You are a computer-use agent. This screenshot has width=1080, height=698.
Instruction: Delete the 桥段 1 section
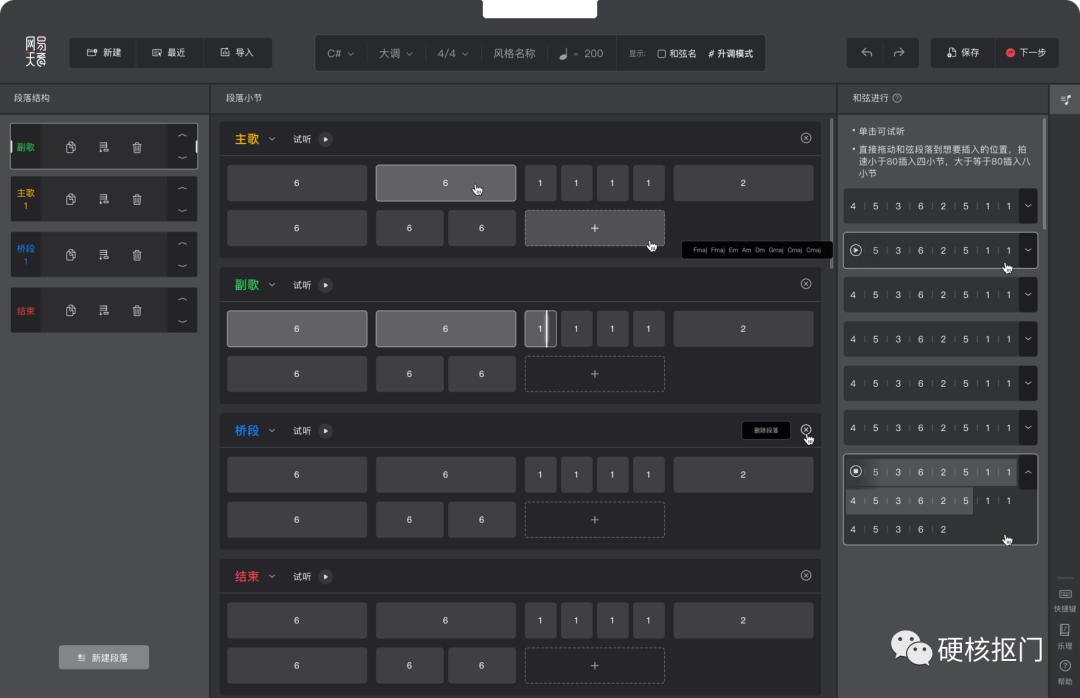click(x=137, y=255)
